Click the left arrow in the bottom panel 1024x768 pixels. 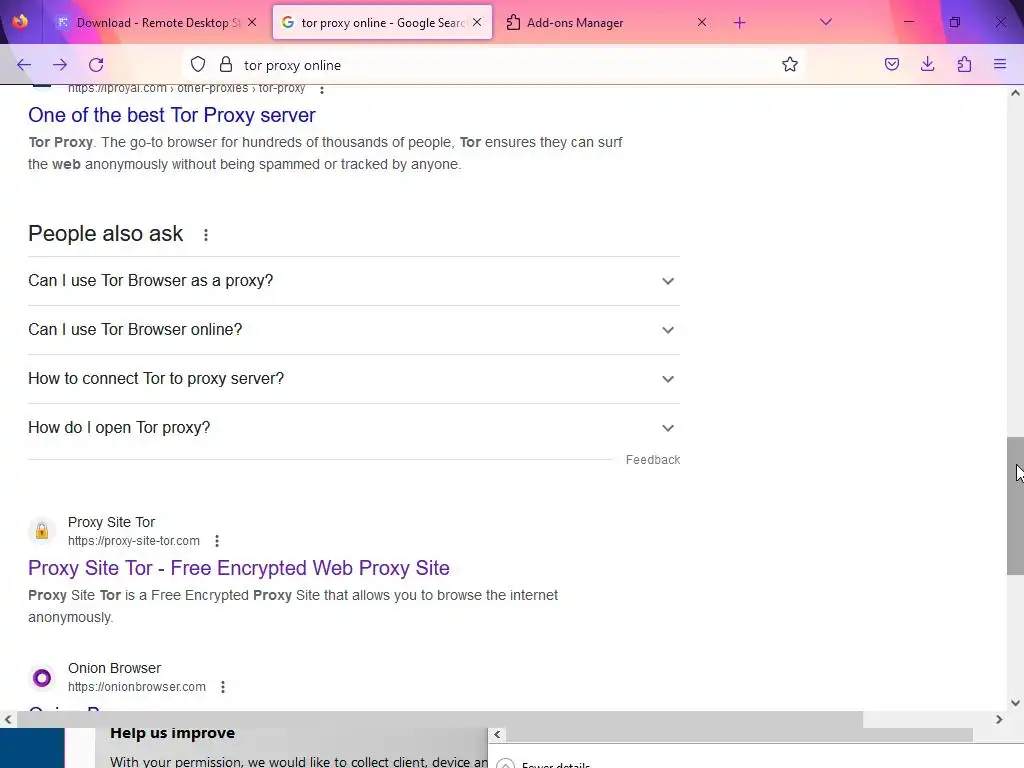coord(498,735)
